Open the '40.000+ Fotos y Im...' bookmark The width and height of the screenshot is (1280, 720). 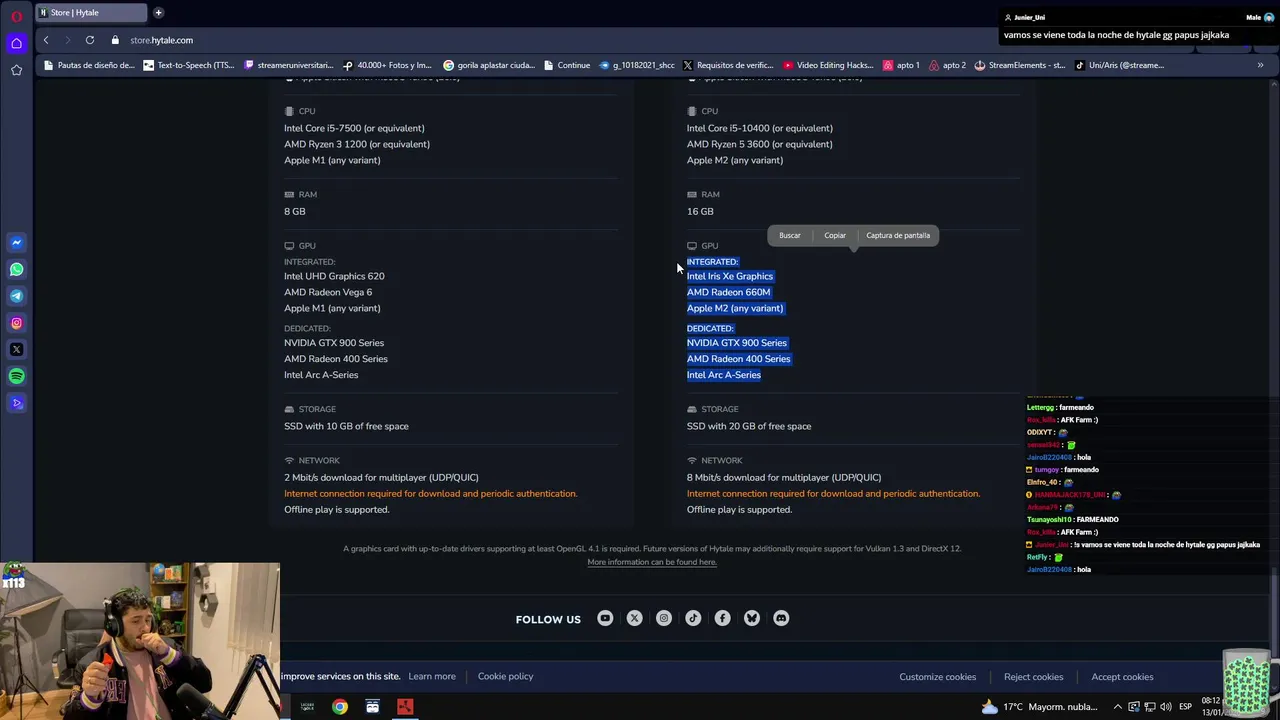coord(387,65)
